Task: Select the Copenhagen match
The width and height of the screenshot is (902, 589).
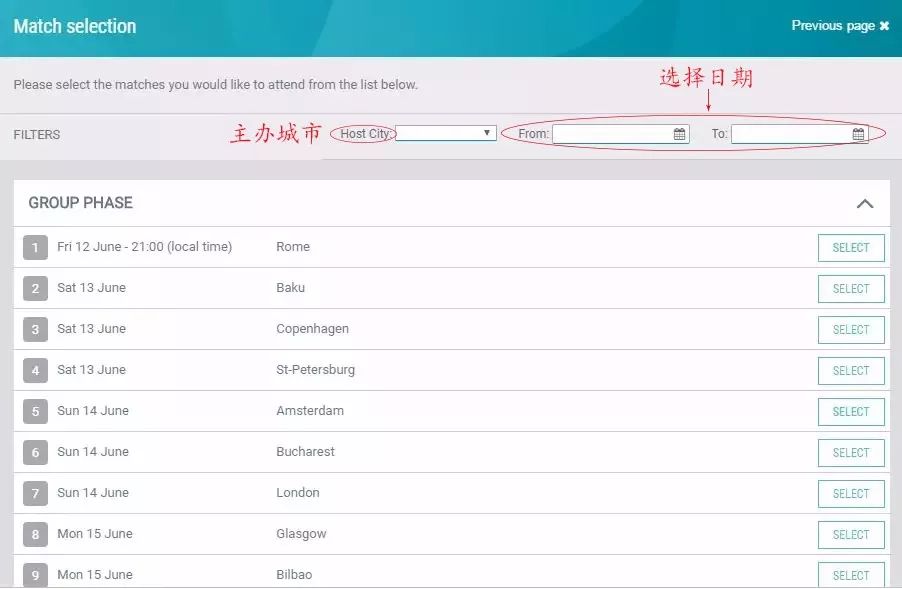Action: [851, 329]
